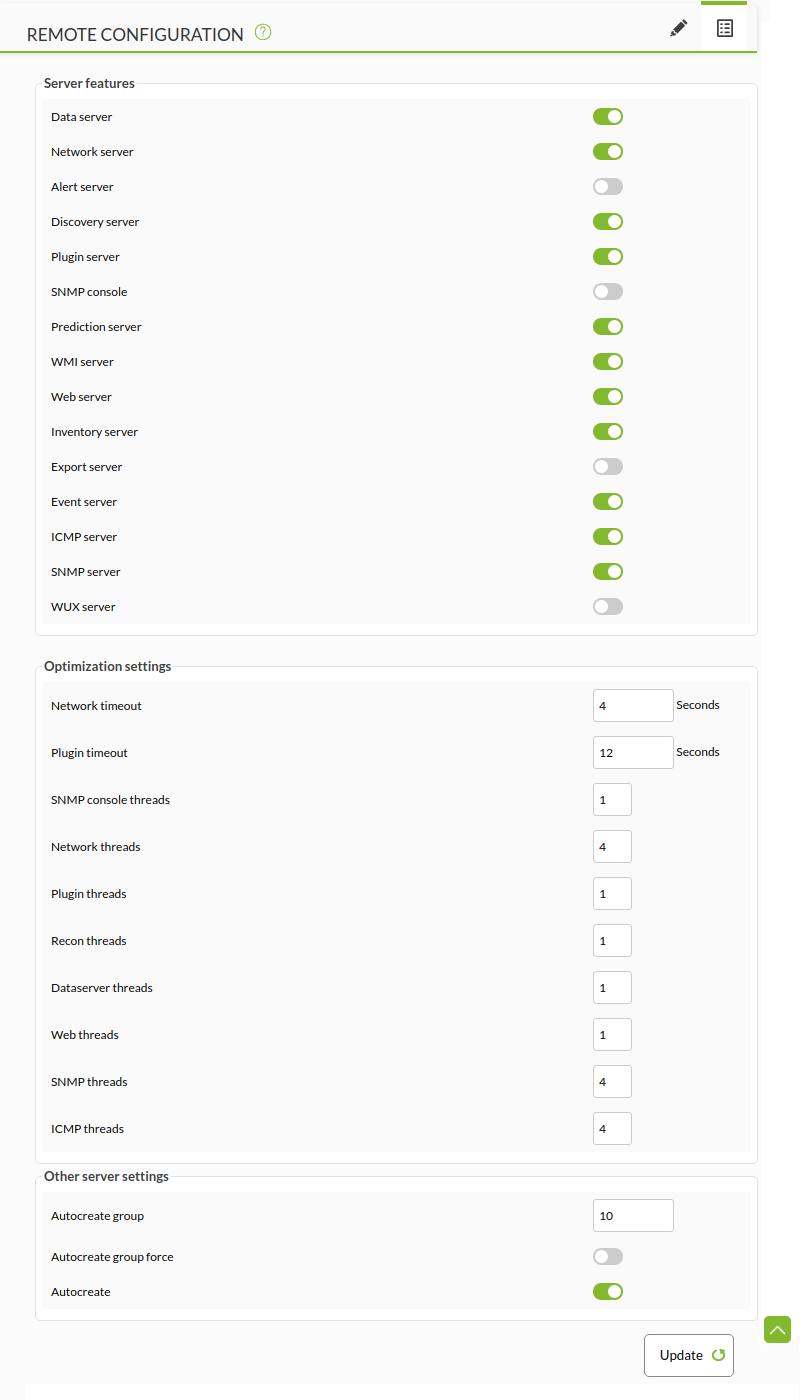Click the Autocreate group input
800x1400 pixels.
pyautogui.click(x=633, y=1216)
